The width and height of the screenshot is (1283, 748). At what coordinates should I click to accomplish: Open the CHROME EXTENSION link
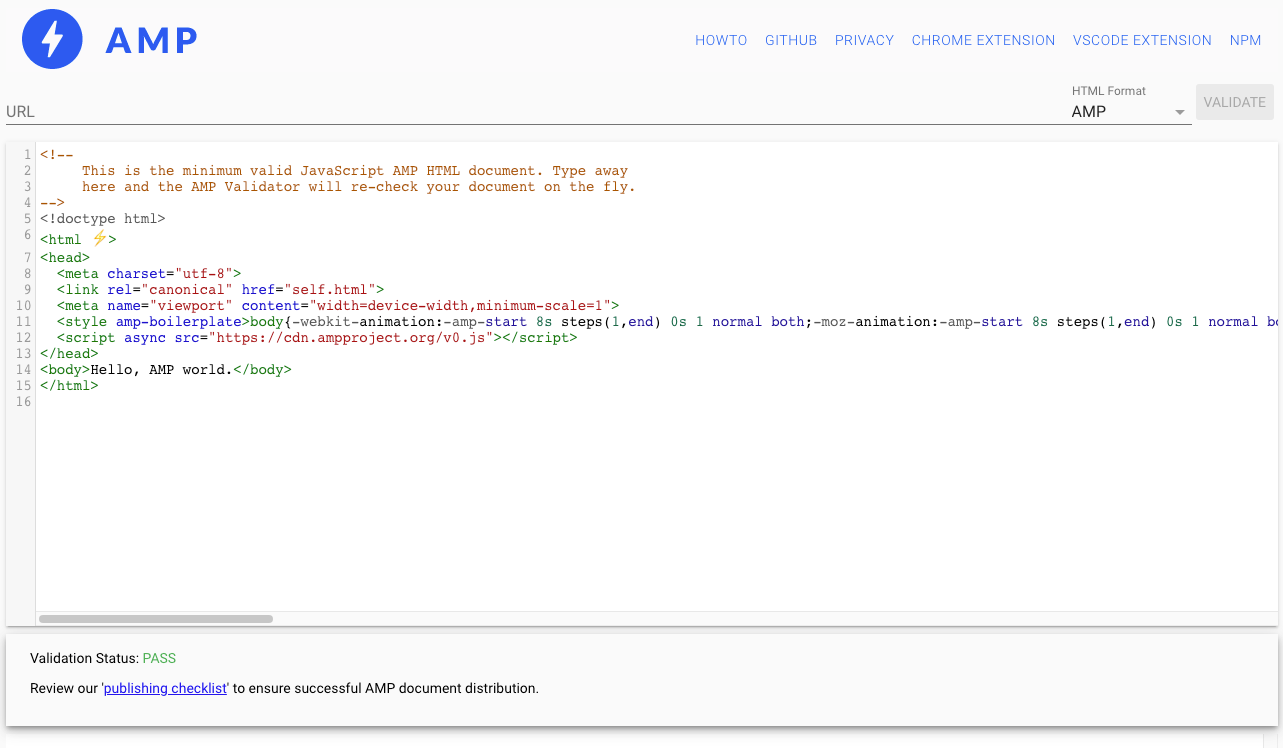point(983,40)
